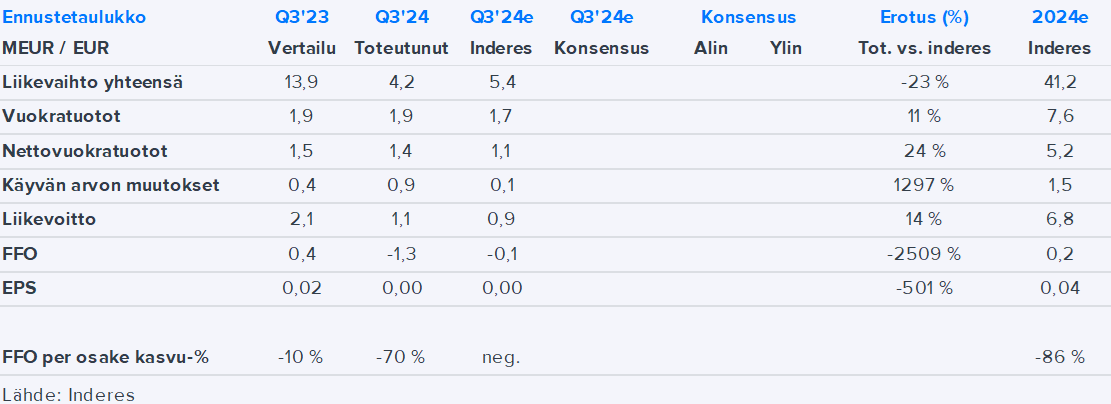1111x404 pixels.
Task: Click the Käyvän arvon muutokset row label
Action: click(x=111, y=185)
